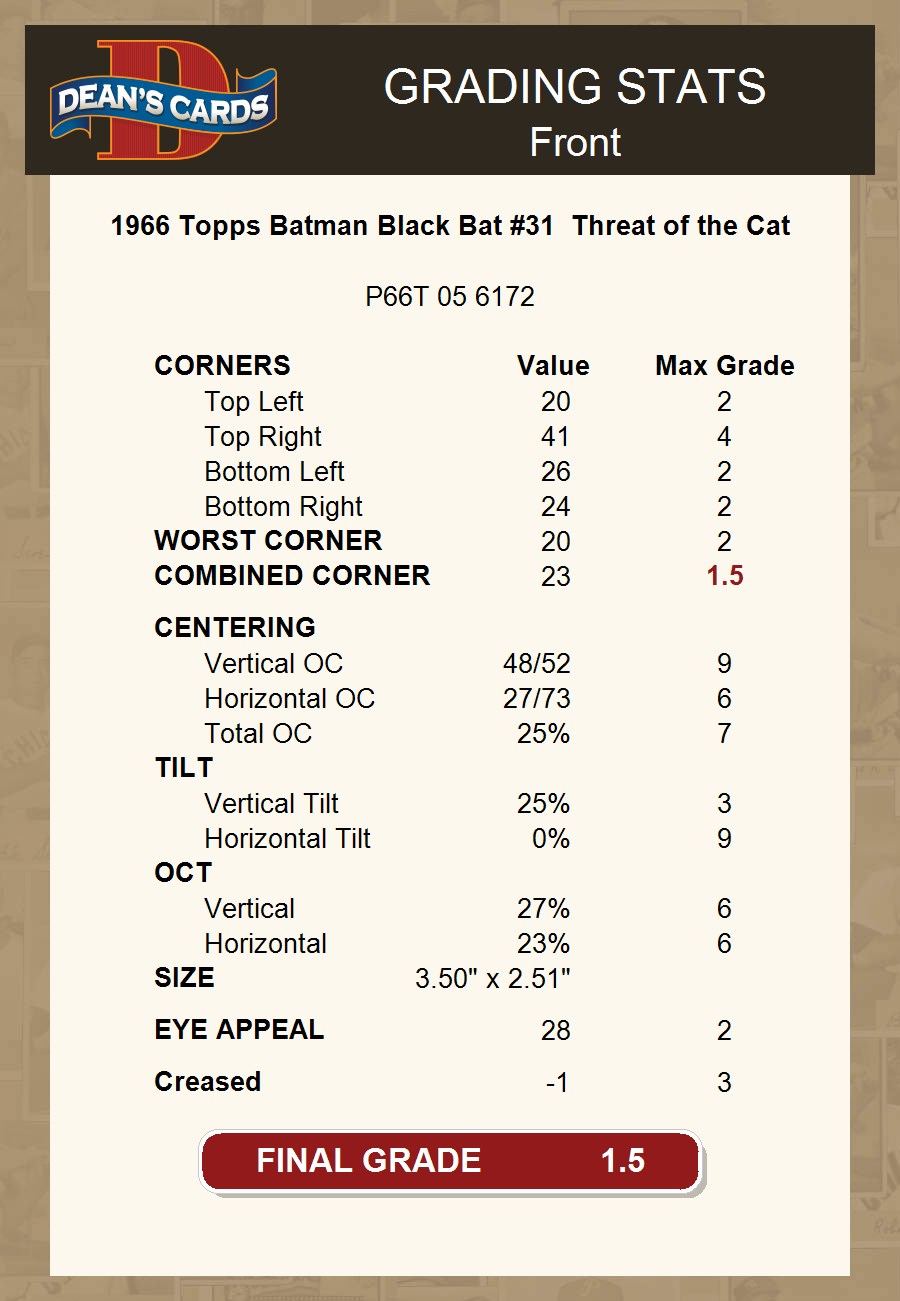This screenshot has width=900, height=1301.
Task: Select the OCT section header
Action: click(x=183, y=873)
